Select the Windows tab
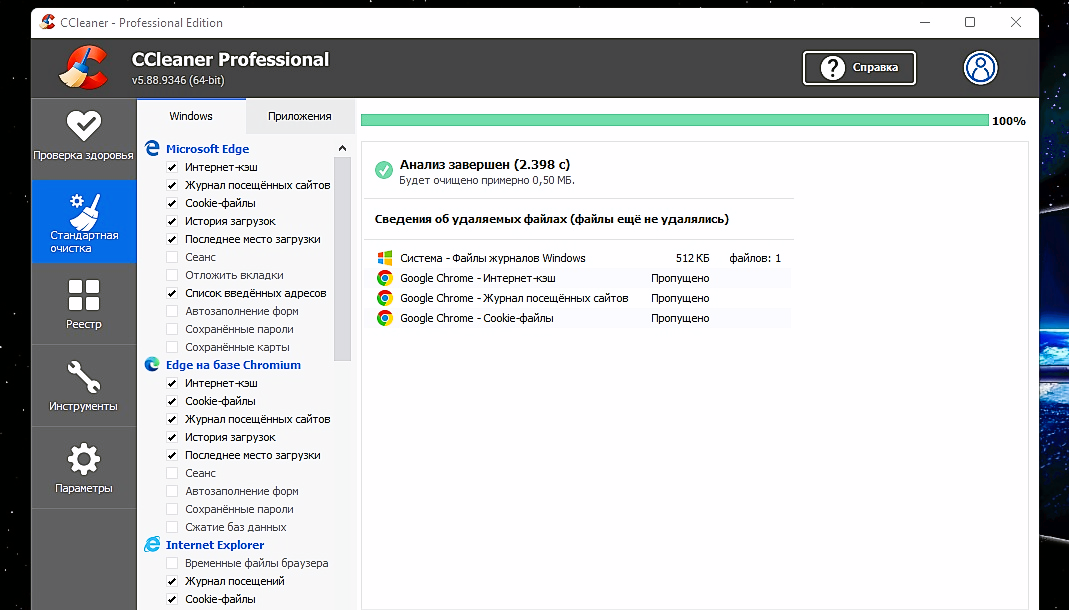1069x610 pixels. point(191,116)
